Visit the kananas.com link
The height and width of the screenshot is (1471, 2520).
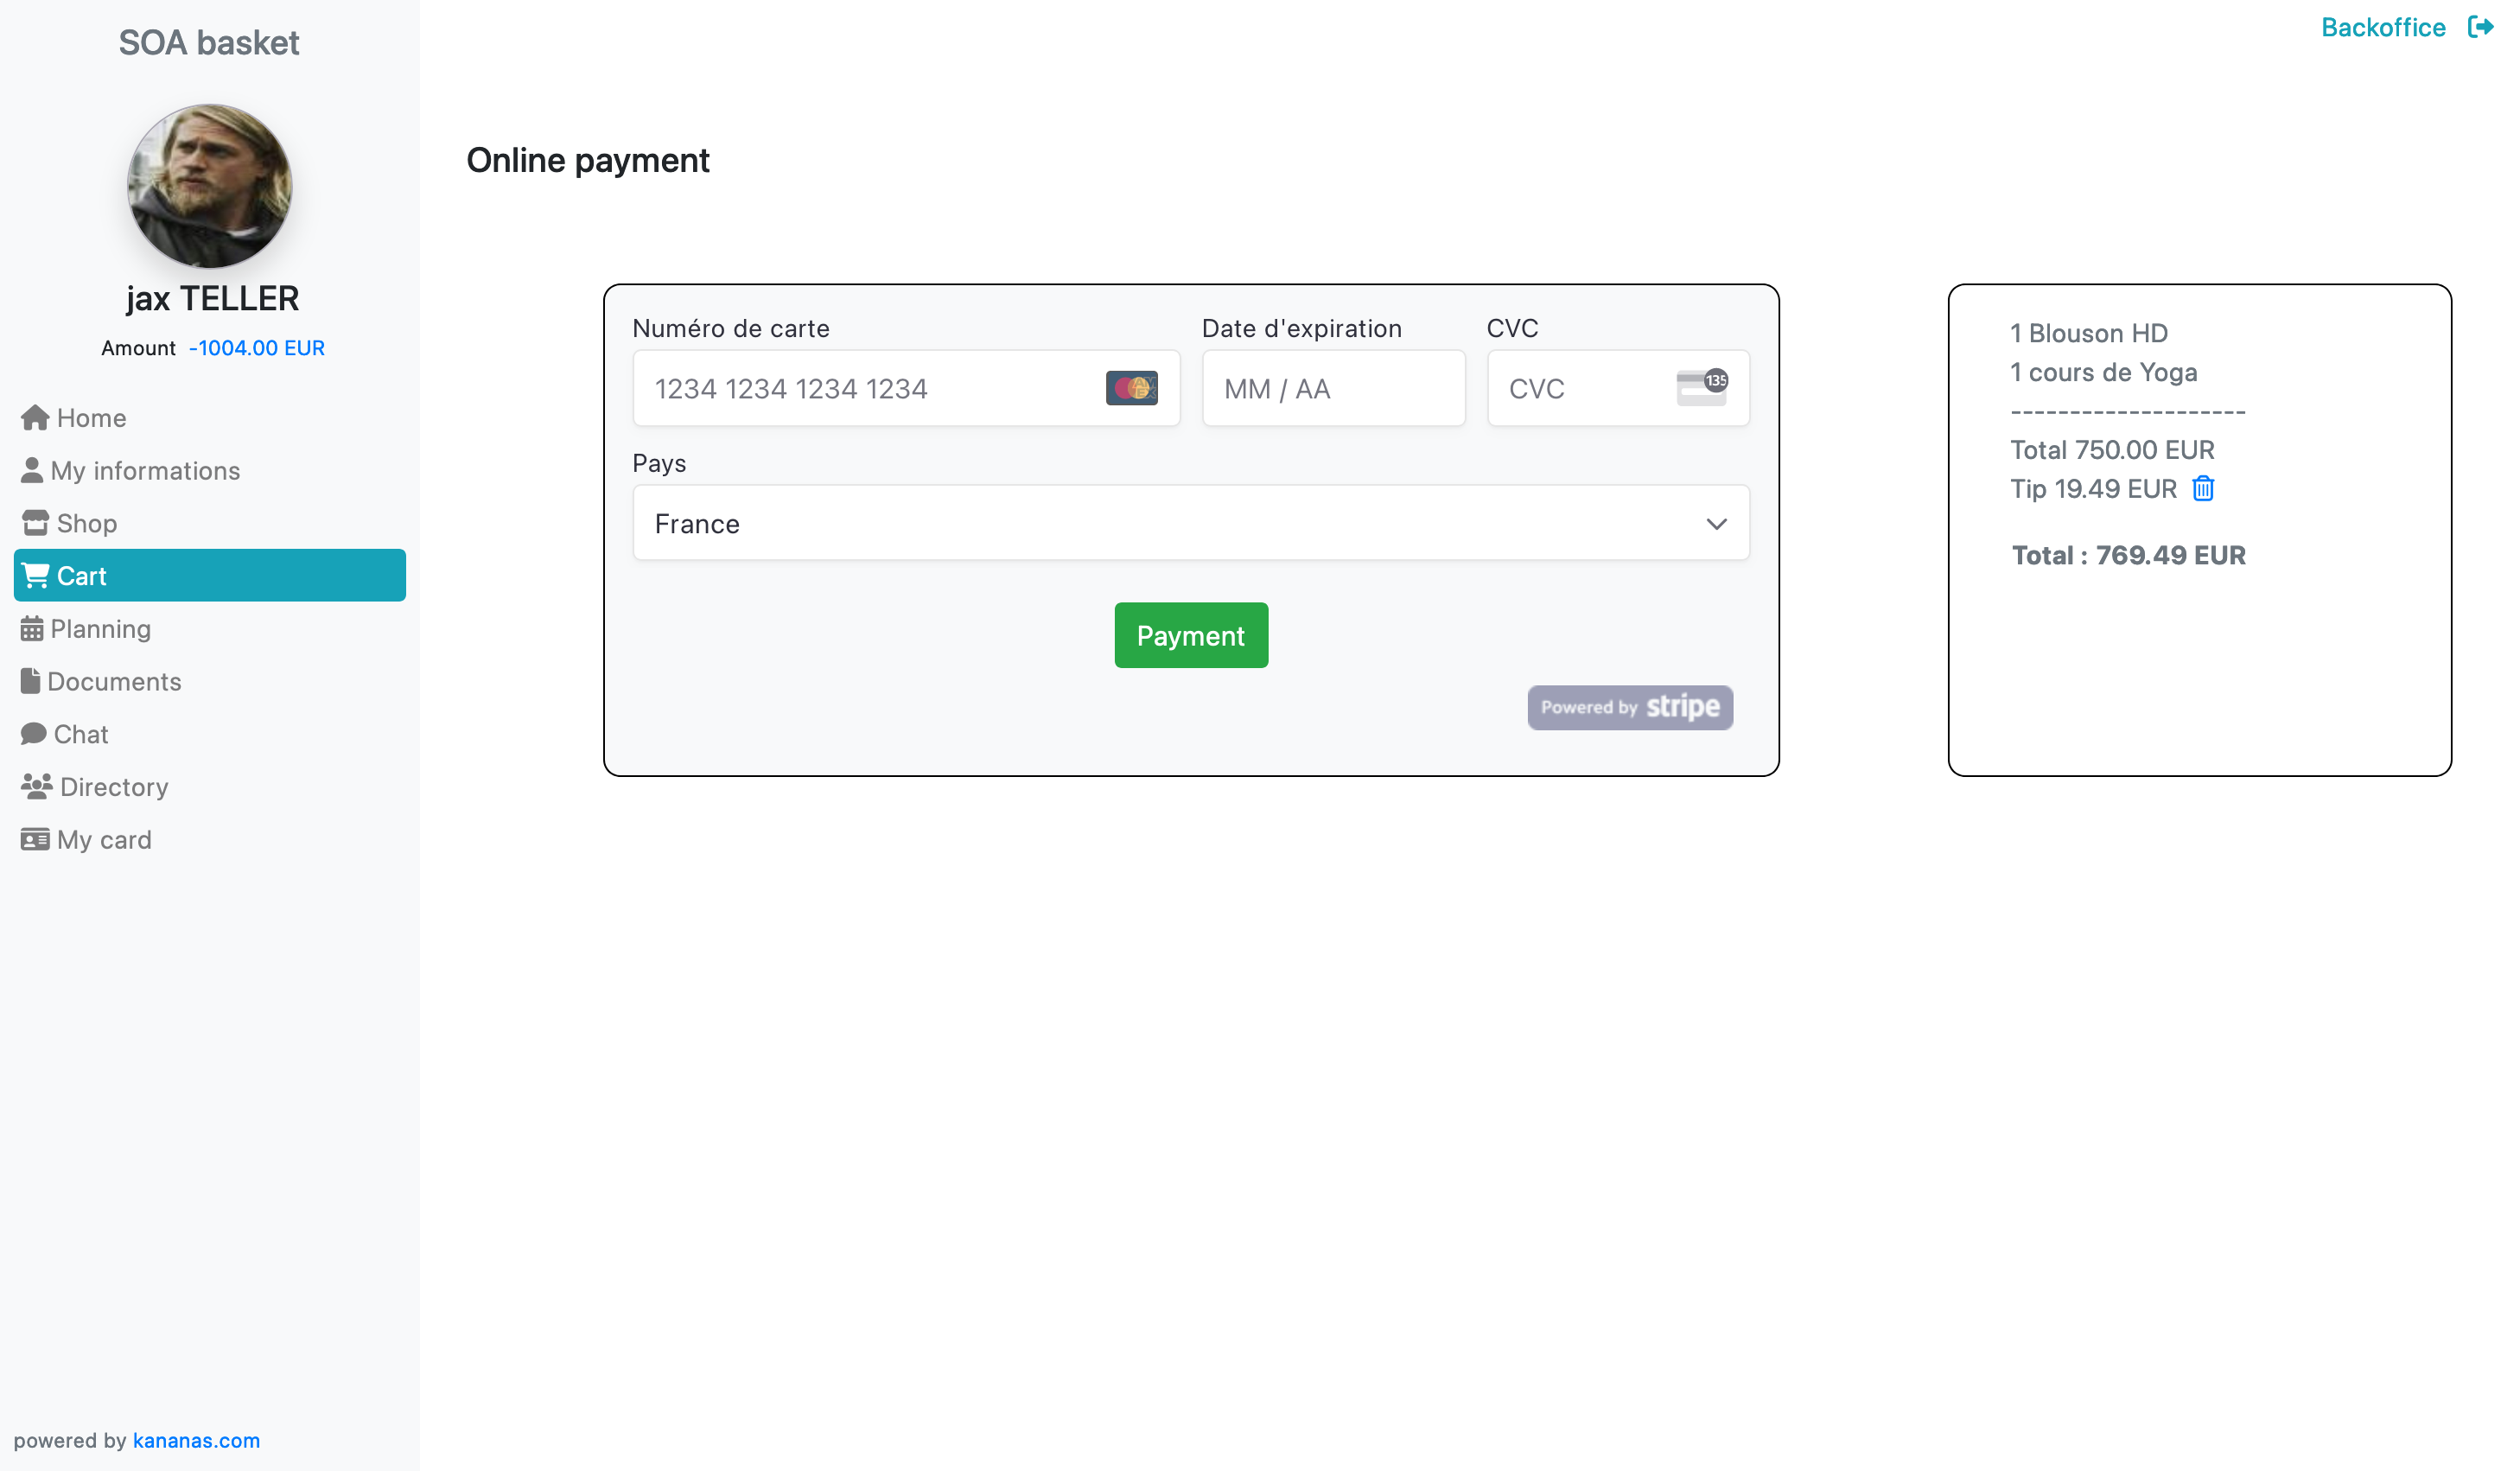196,1440
